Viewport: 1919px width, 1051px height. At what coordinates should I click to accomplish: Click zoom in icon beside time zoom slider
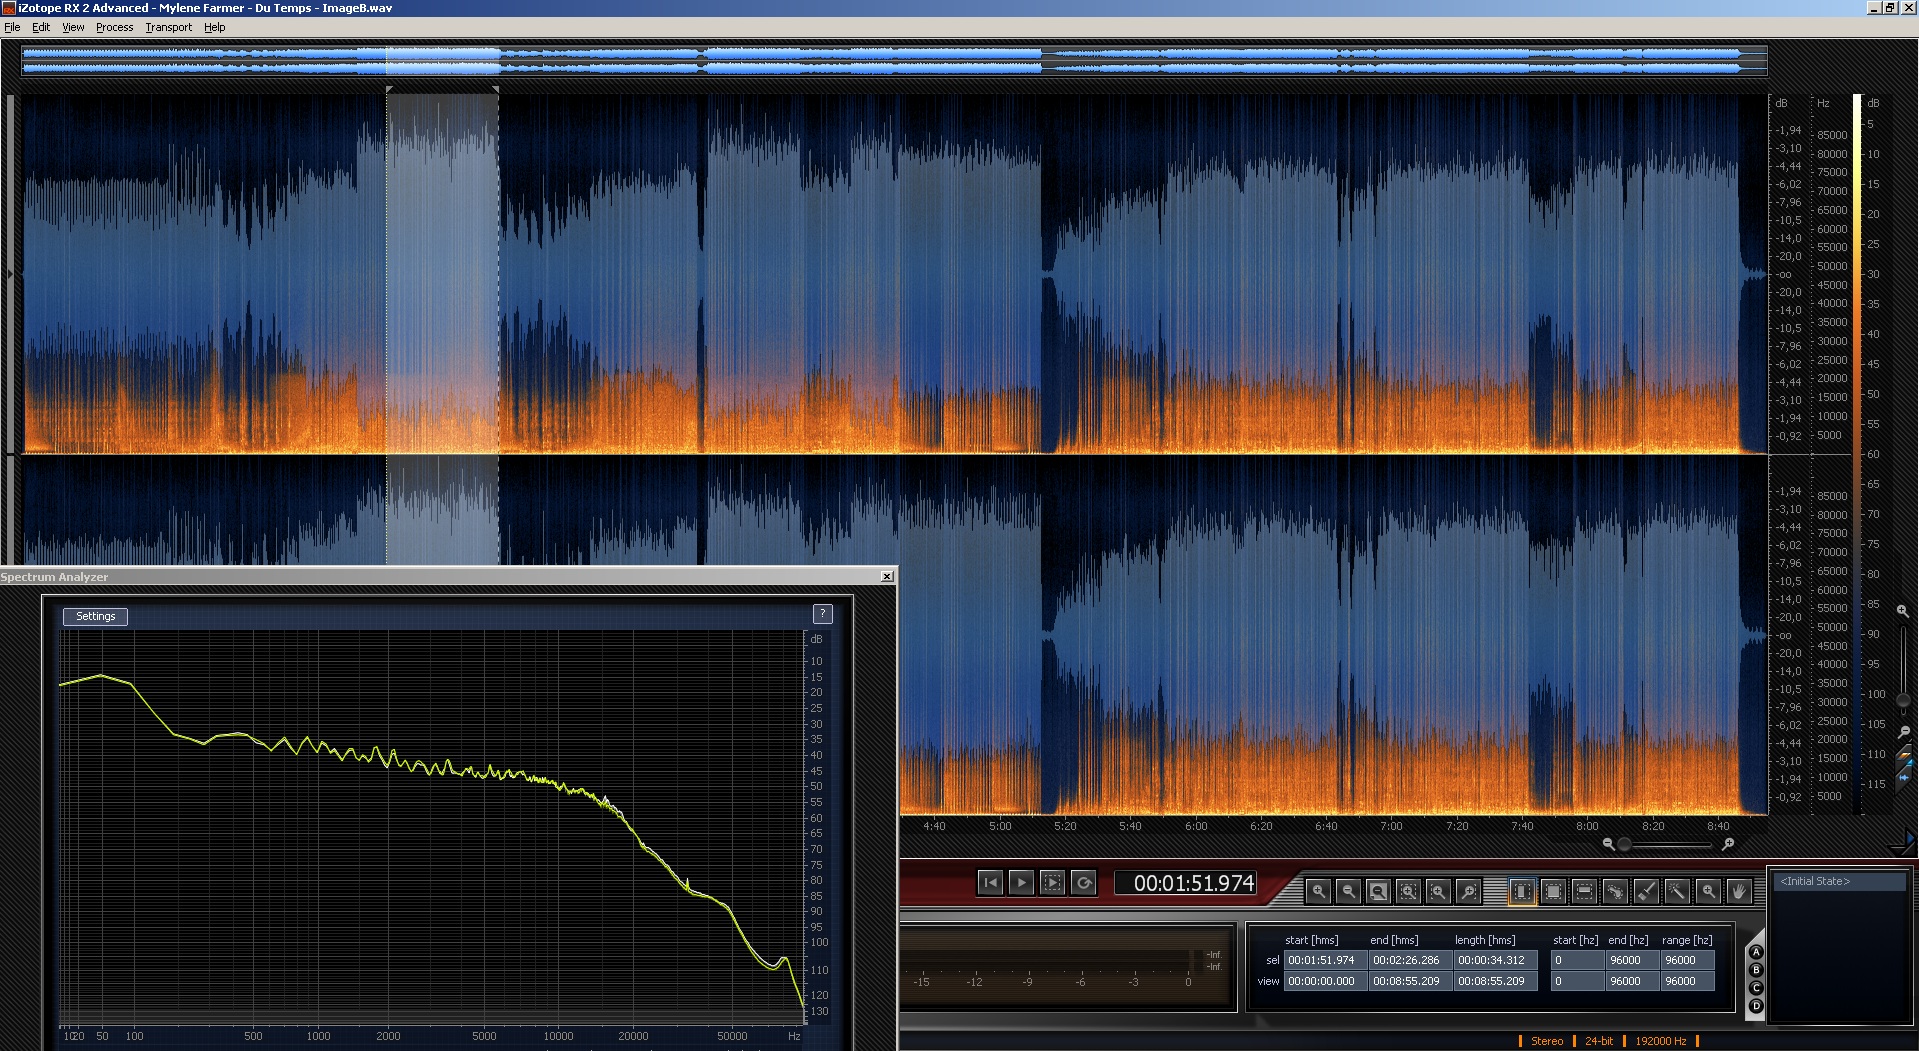pyautogui.click(x=1727, y=845)
